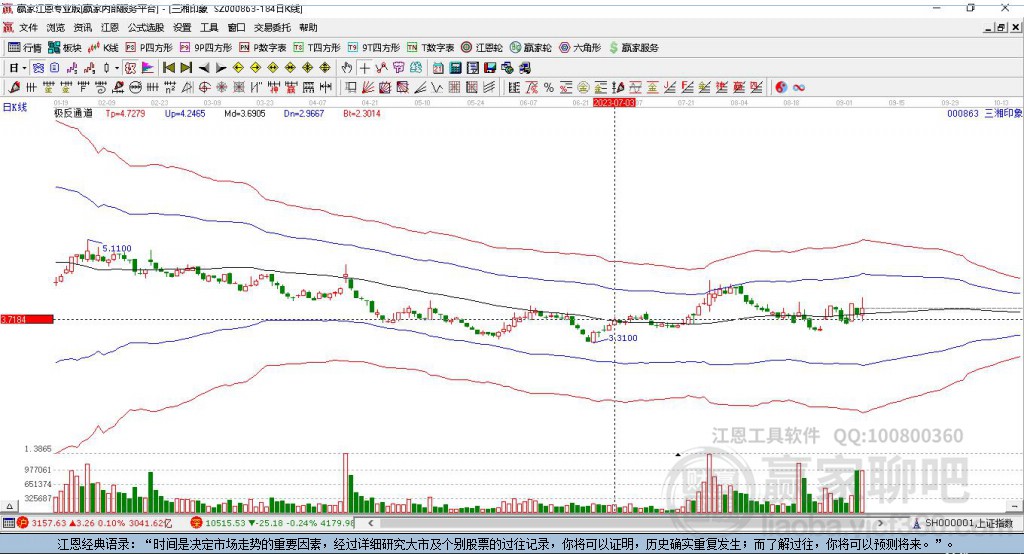Jump to first bar with |◀ icon
1024x554 pixels.
pos(168,68)
